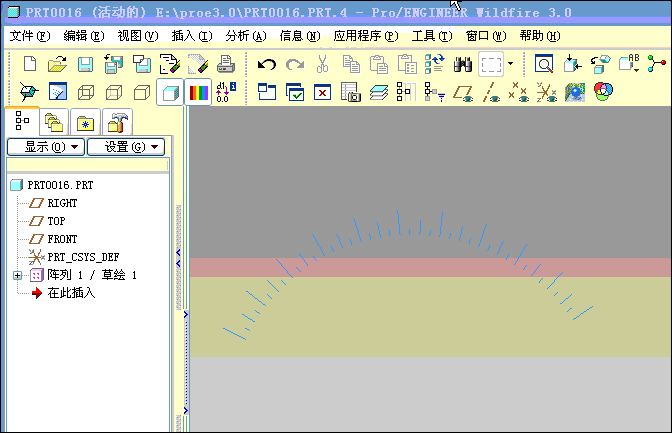Select the Model Tree navigator tab
This screenshot has height=433, width=672.
(22, 120)
